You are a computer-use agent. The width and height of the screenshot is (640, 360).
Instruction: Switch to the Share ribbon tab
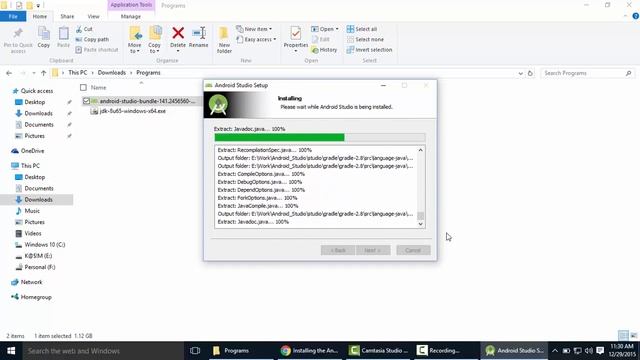pyautogui.click(x=67, y=16)
